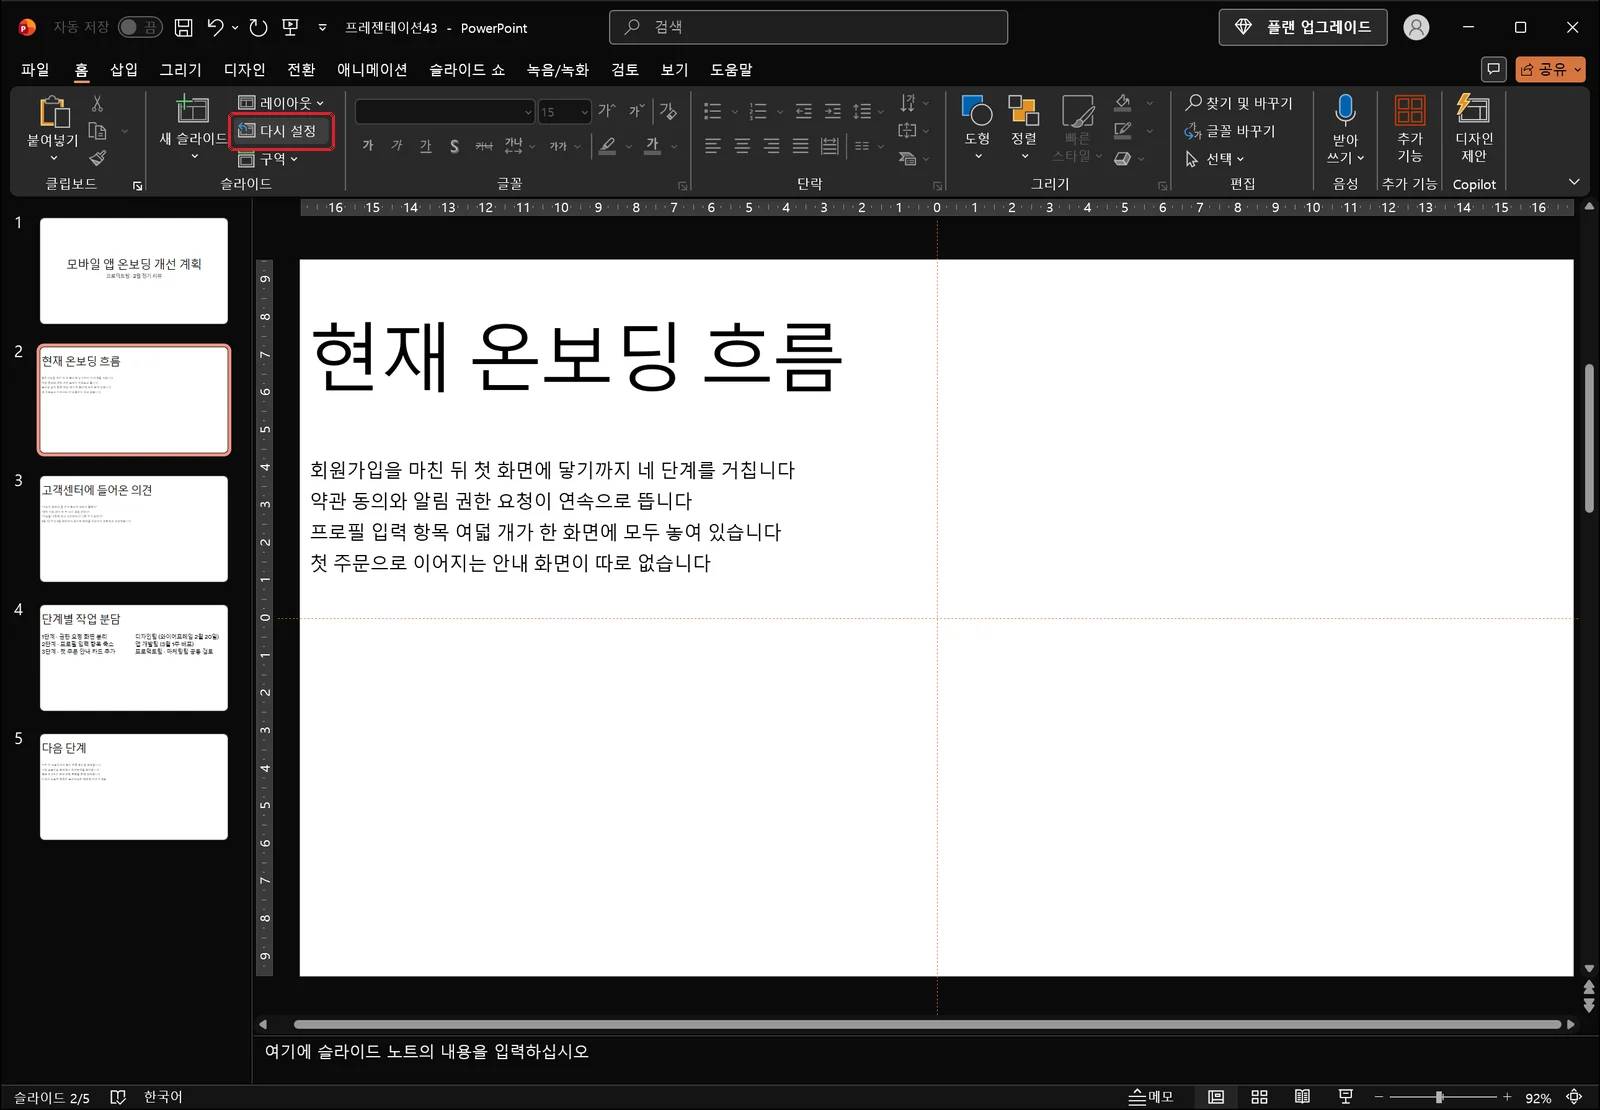Open 정렬 arrange dropdown
Image resolution: width=1600 pixels, height=1110 pixels.
point(1024,127)
